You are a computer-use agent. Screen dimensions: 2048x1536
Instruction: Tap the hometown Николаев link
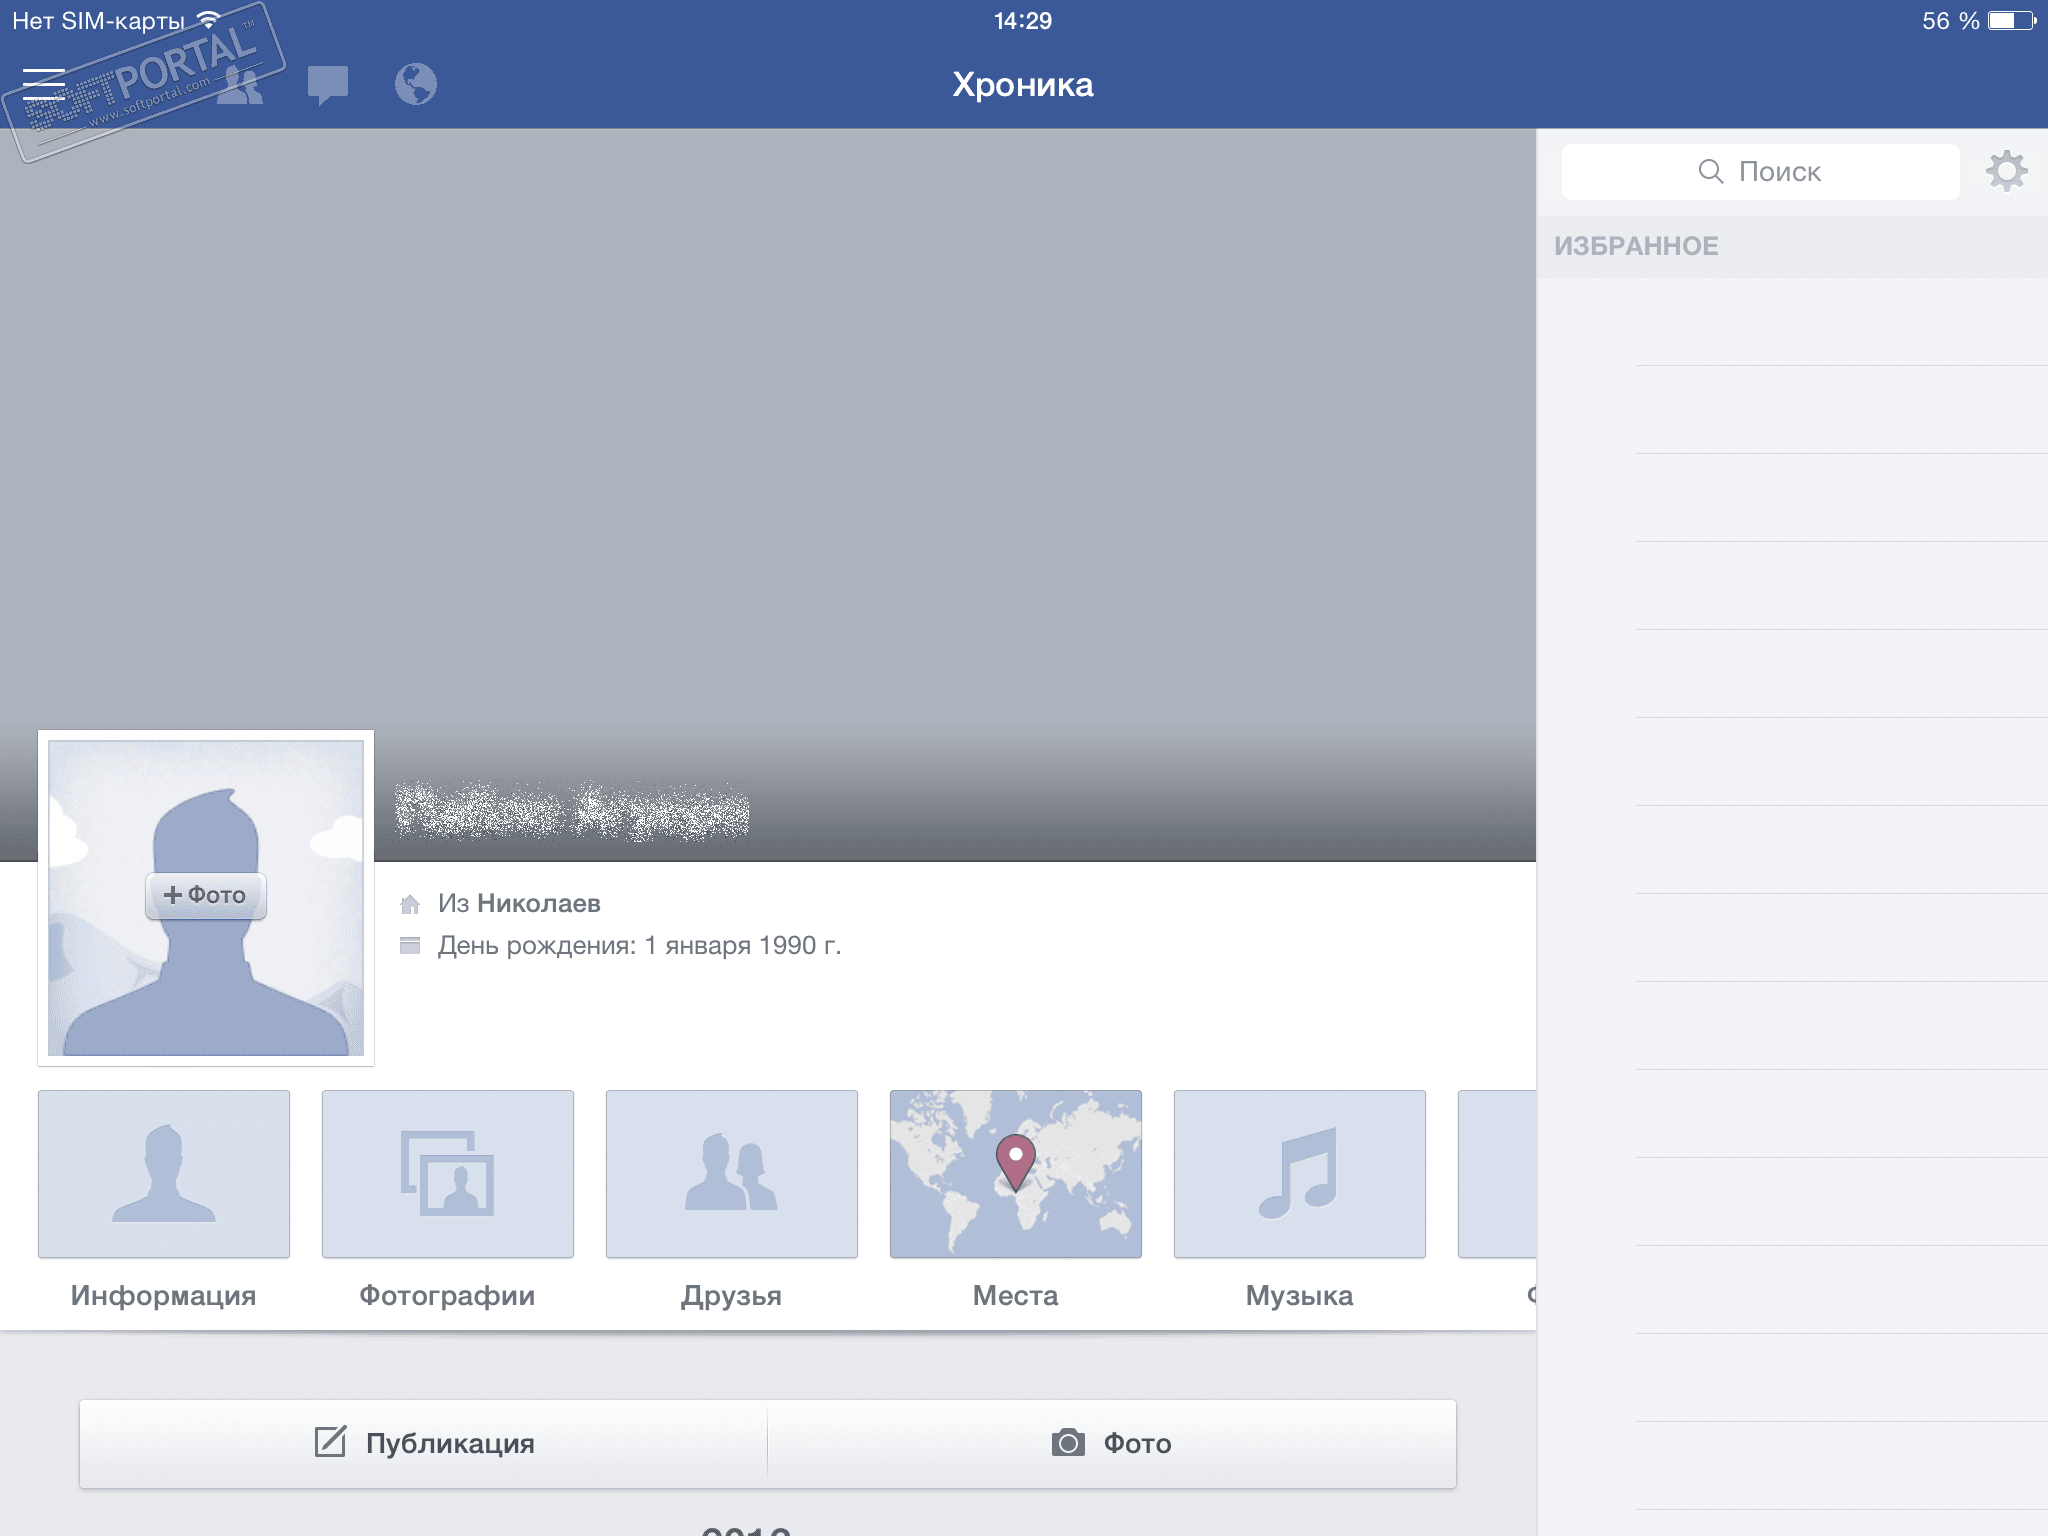pyautogui.click(x=538, y=904)
